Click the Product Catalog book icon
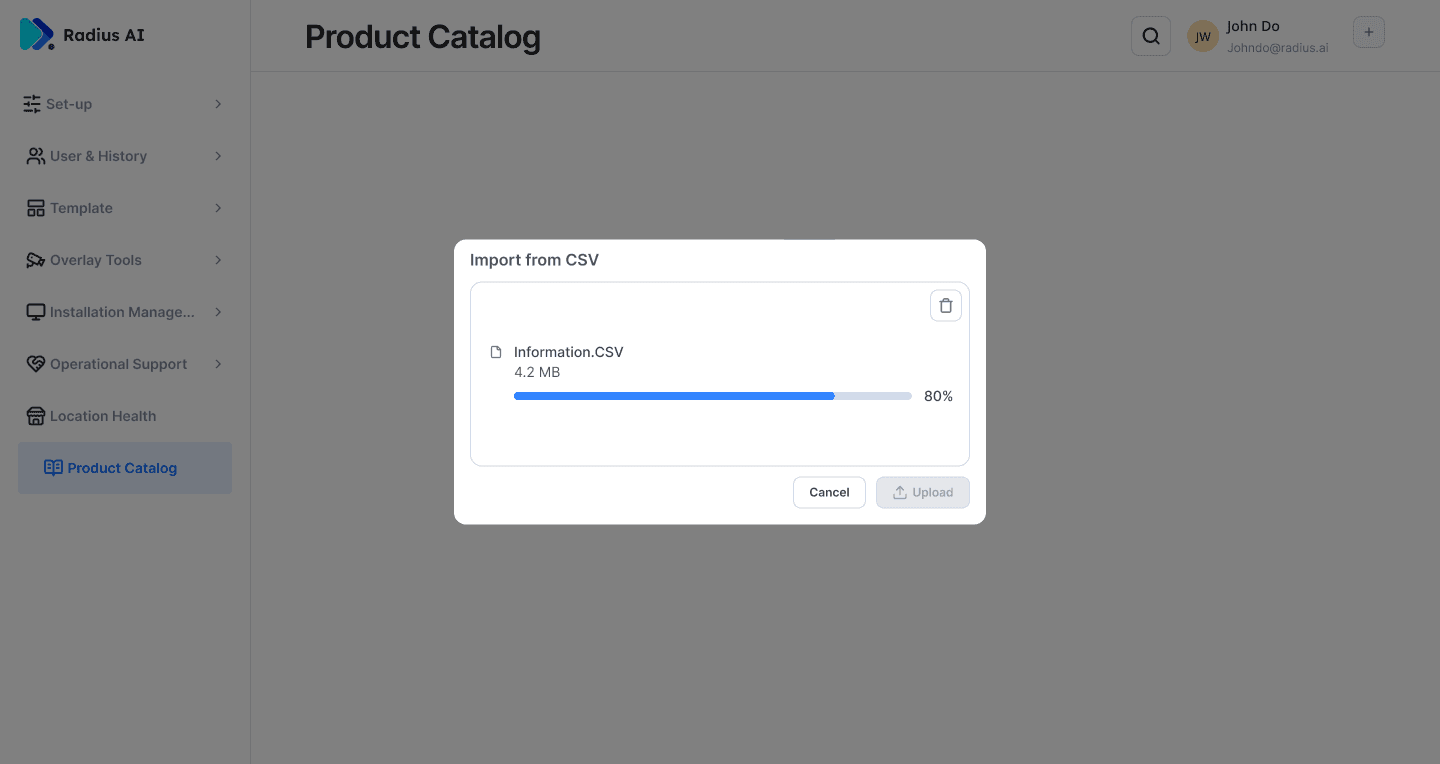 (x=53, y=468)
